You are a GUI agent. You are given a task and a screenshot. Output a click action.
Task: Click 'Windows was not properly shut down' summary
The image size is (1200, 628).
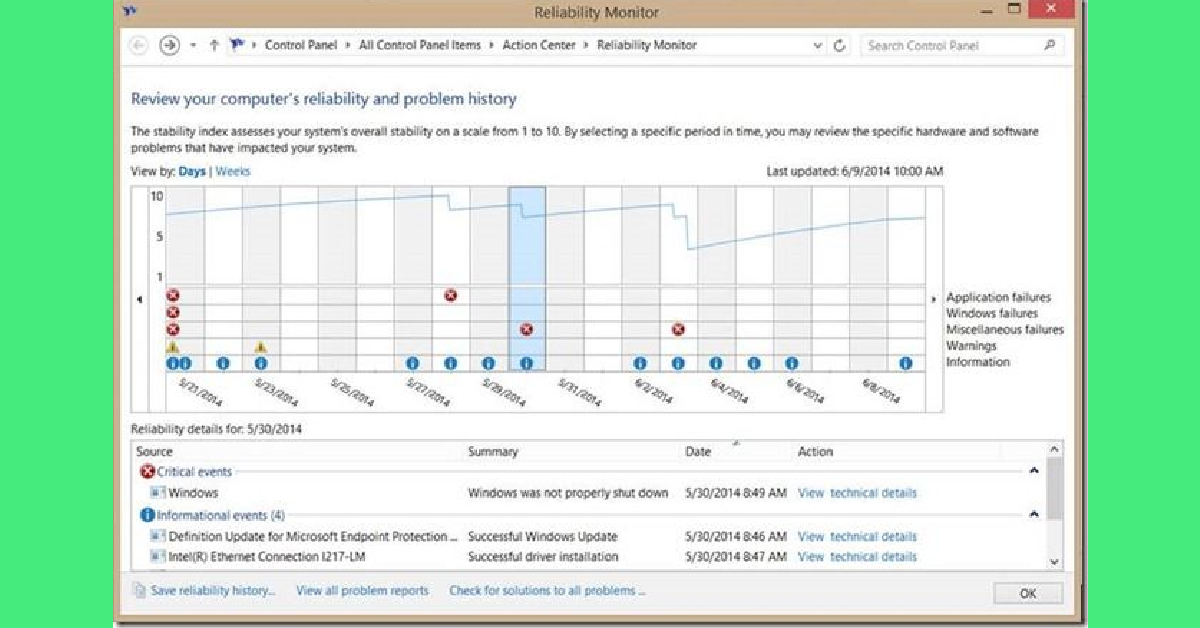[568, 493]
